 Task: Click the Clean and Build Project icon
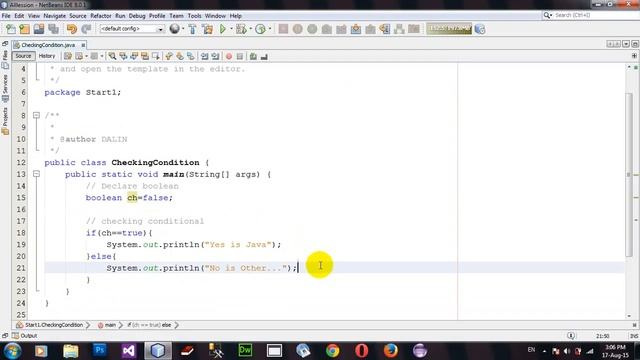point(207,29)
